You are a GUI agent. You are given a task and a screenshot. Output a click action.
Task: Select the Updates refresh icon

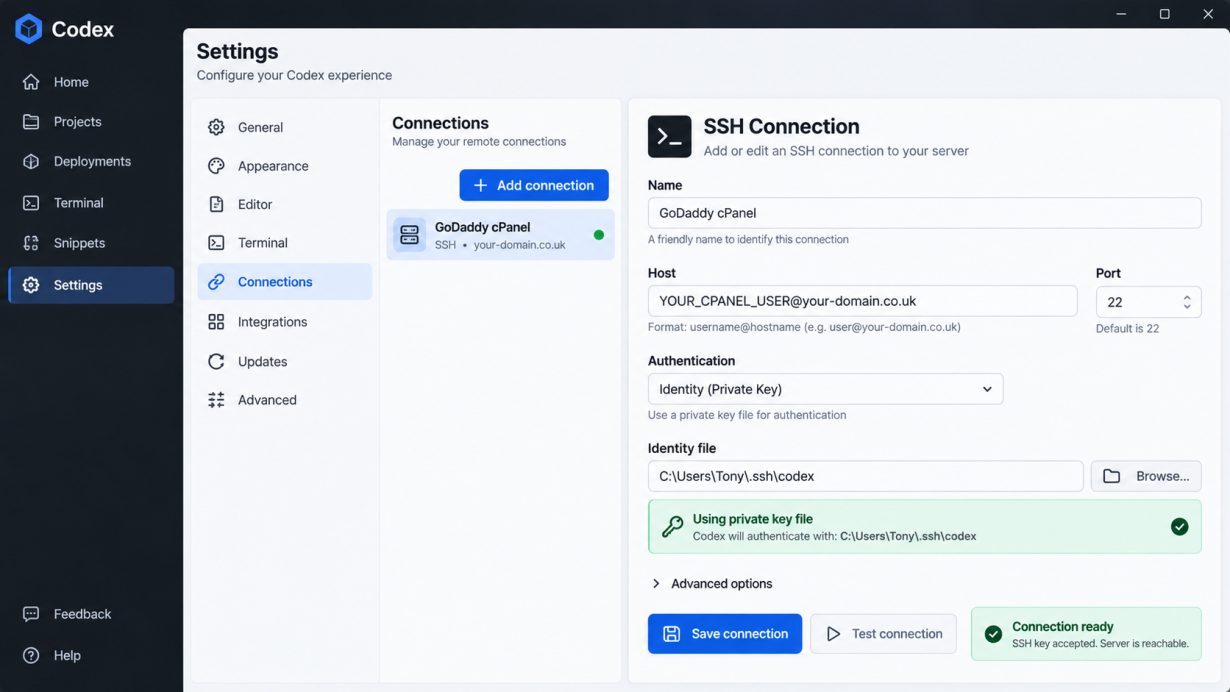pyautogui.click(x=216, y=362)
